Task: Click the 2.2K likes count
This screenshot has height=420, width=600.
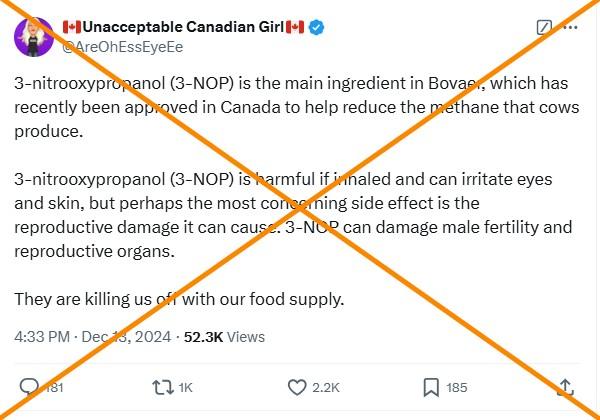Action: [x=326, y=388]
